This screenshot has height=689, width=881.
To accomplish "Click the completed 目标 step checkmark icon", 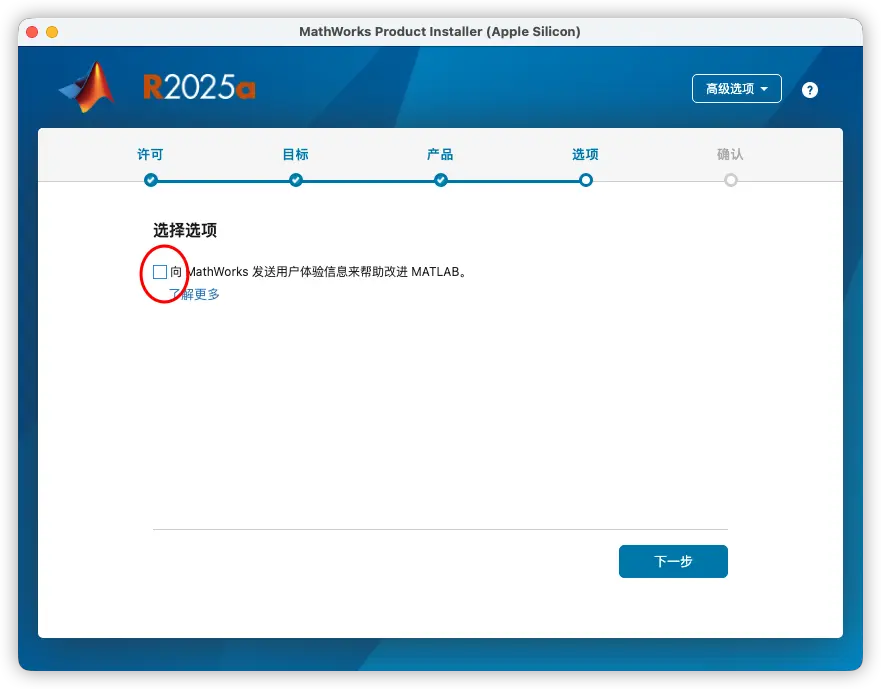I will [295, 180].
